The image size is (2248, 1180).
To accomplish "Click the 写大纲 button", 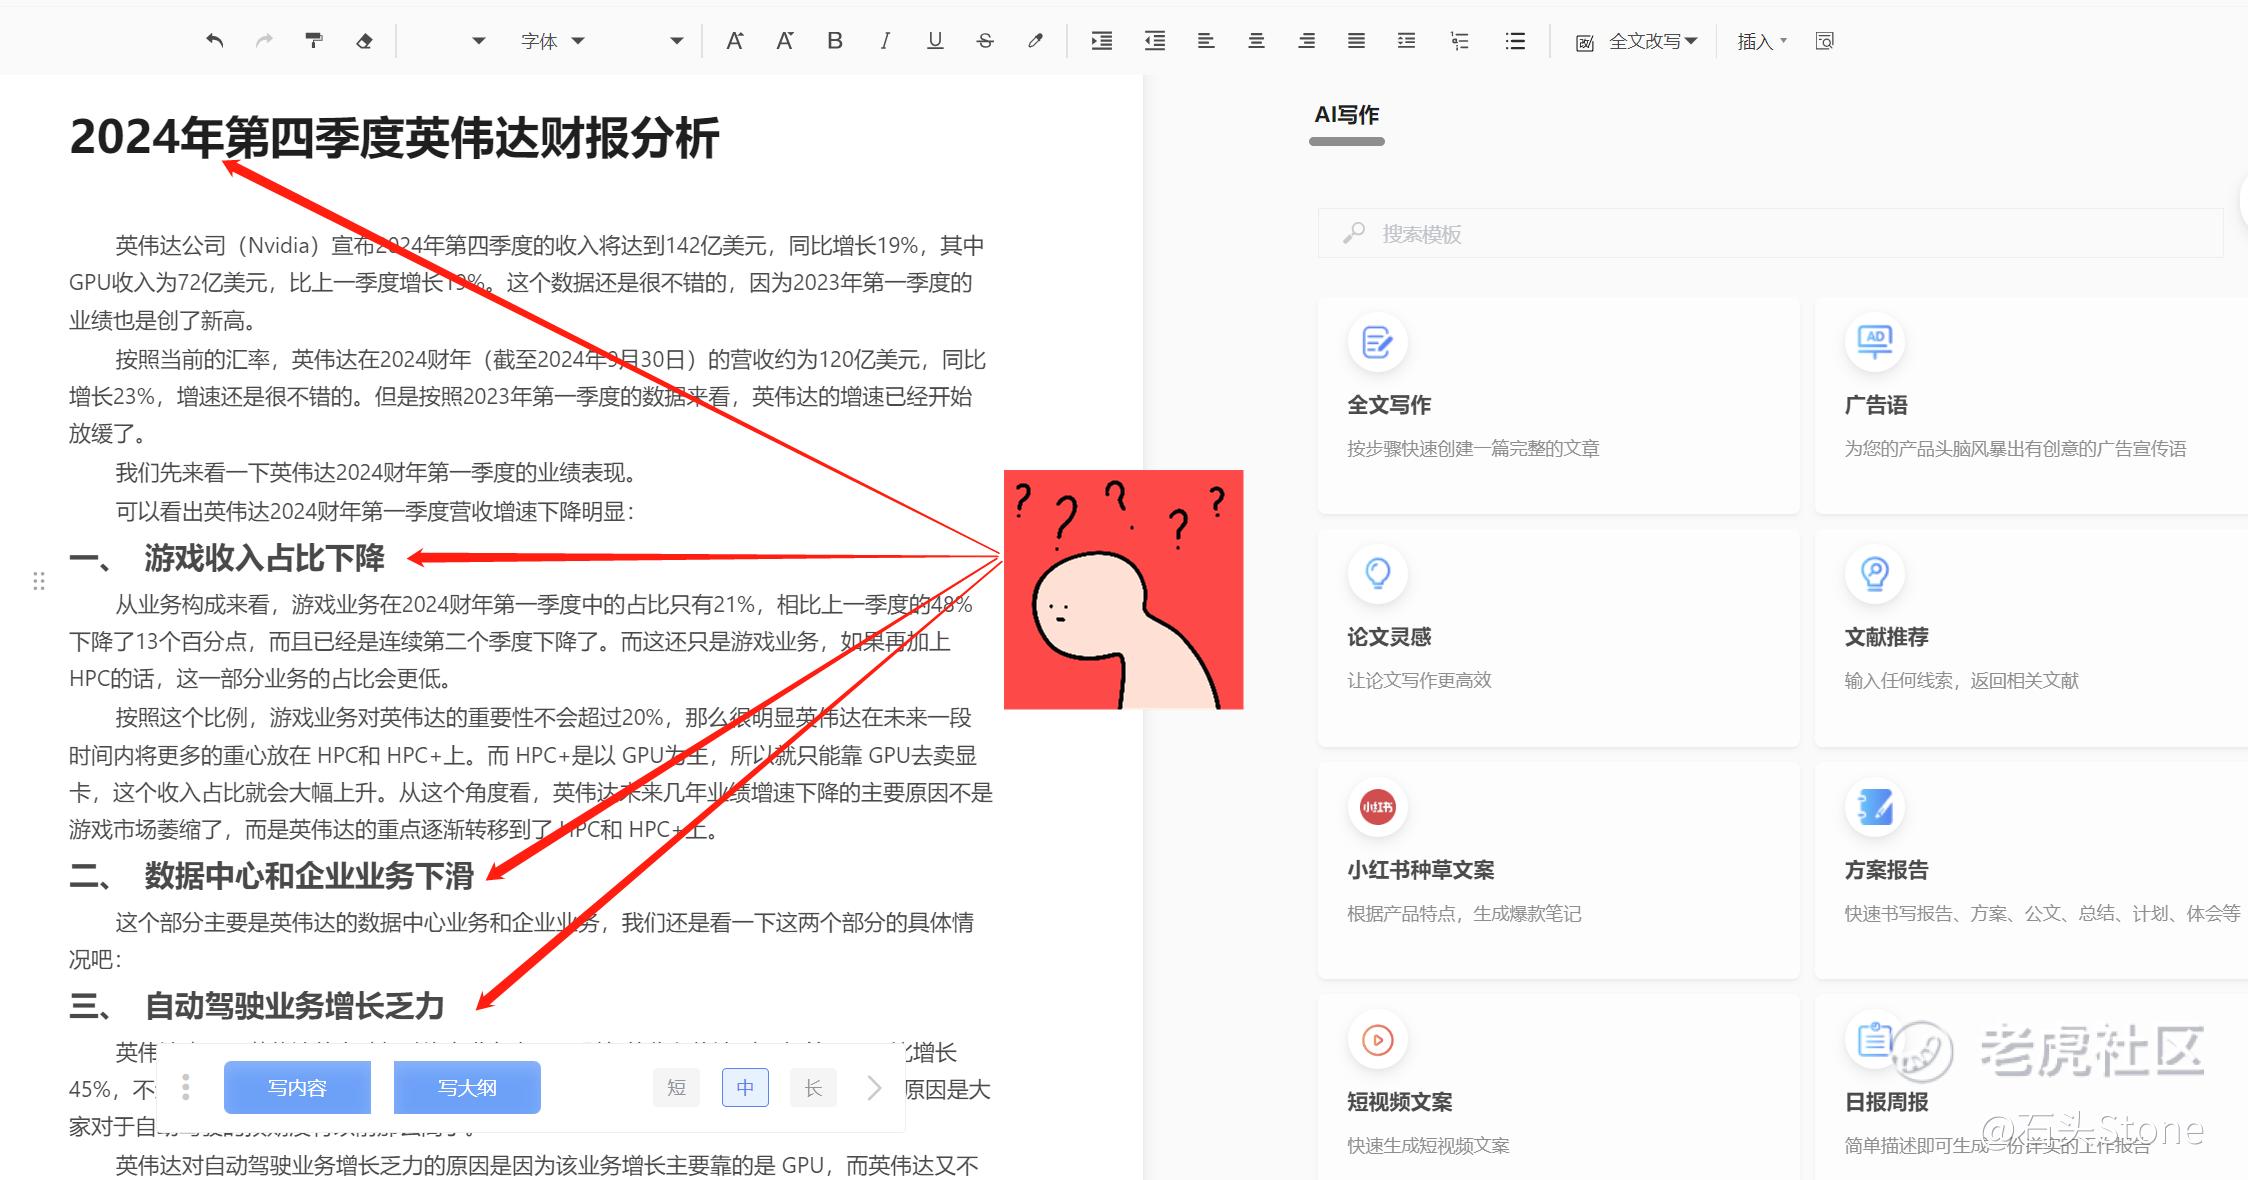I will (x=467, y=1087).
